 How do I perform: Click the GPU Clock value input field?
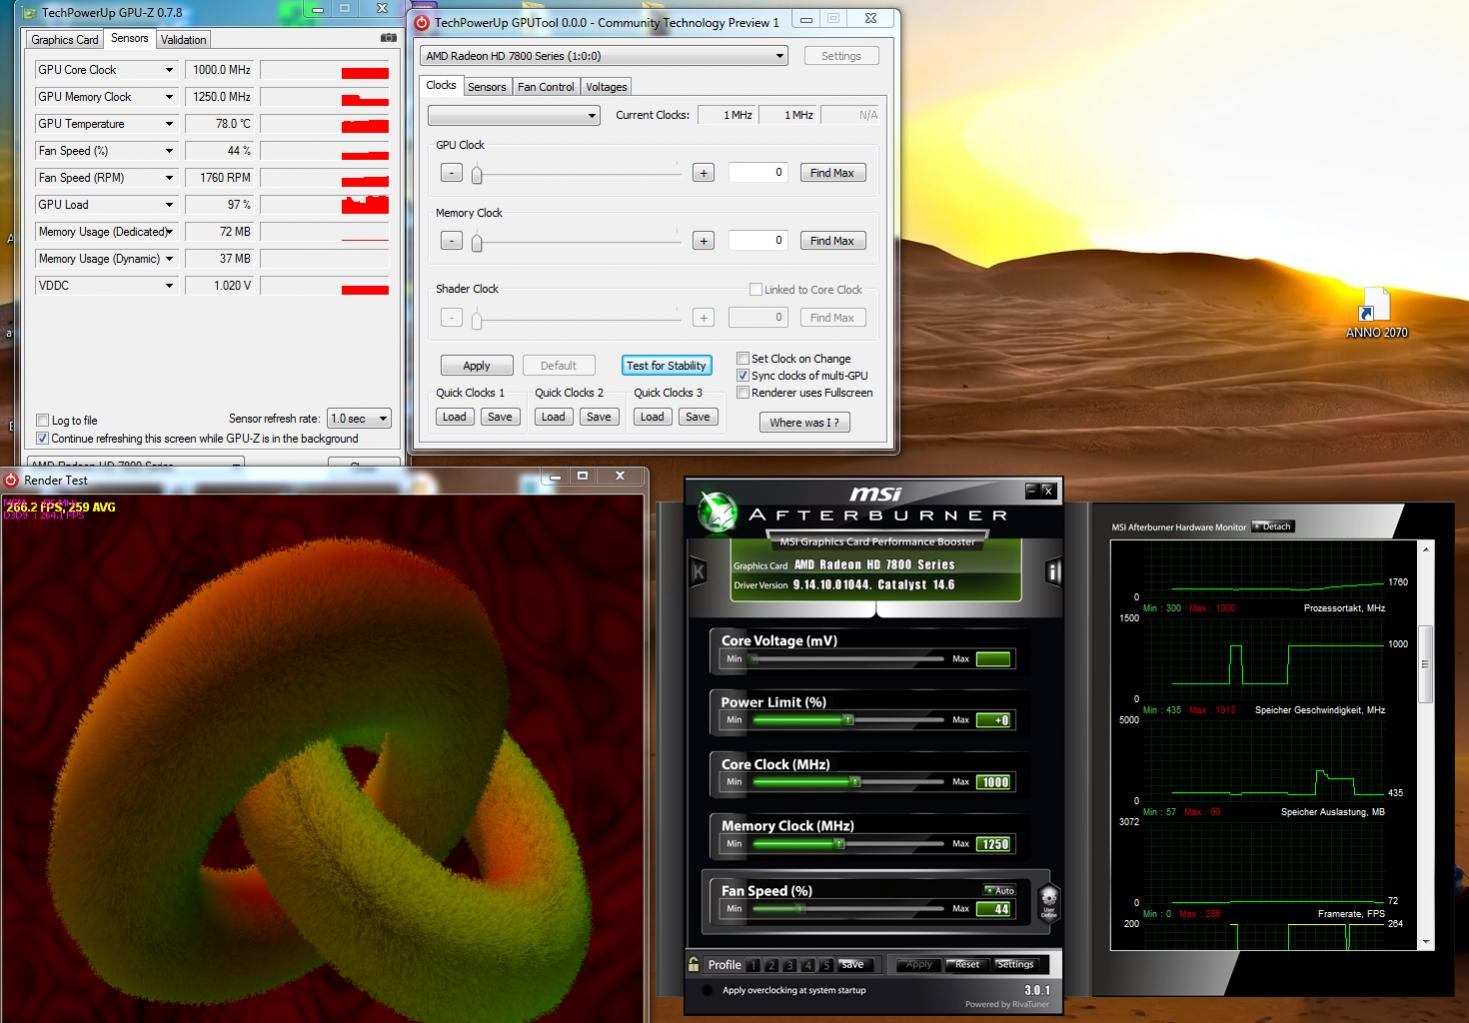pyautogui.click(x=758, y=172)
